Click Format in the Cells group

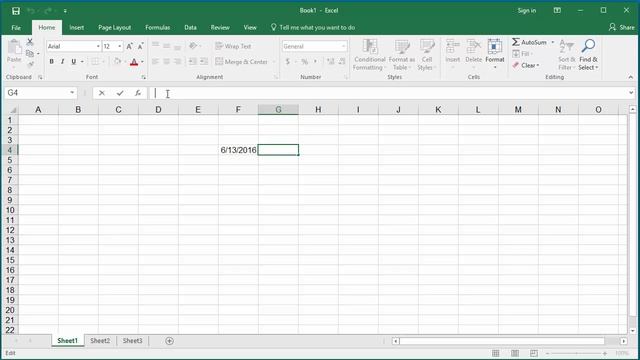point(495,54)
